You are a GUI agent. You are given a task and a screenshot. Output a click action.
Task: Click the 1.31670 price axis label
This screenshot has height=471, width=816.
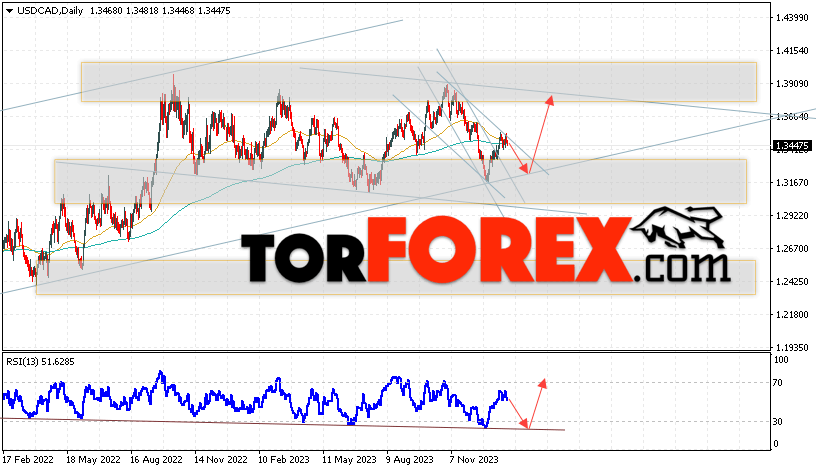(x=792, y=183)
